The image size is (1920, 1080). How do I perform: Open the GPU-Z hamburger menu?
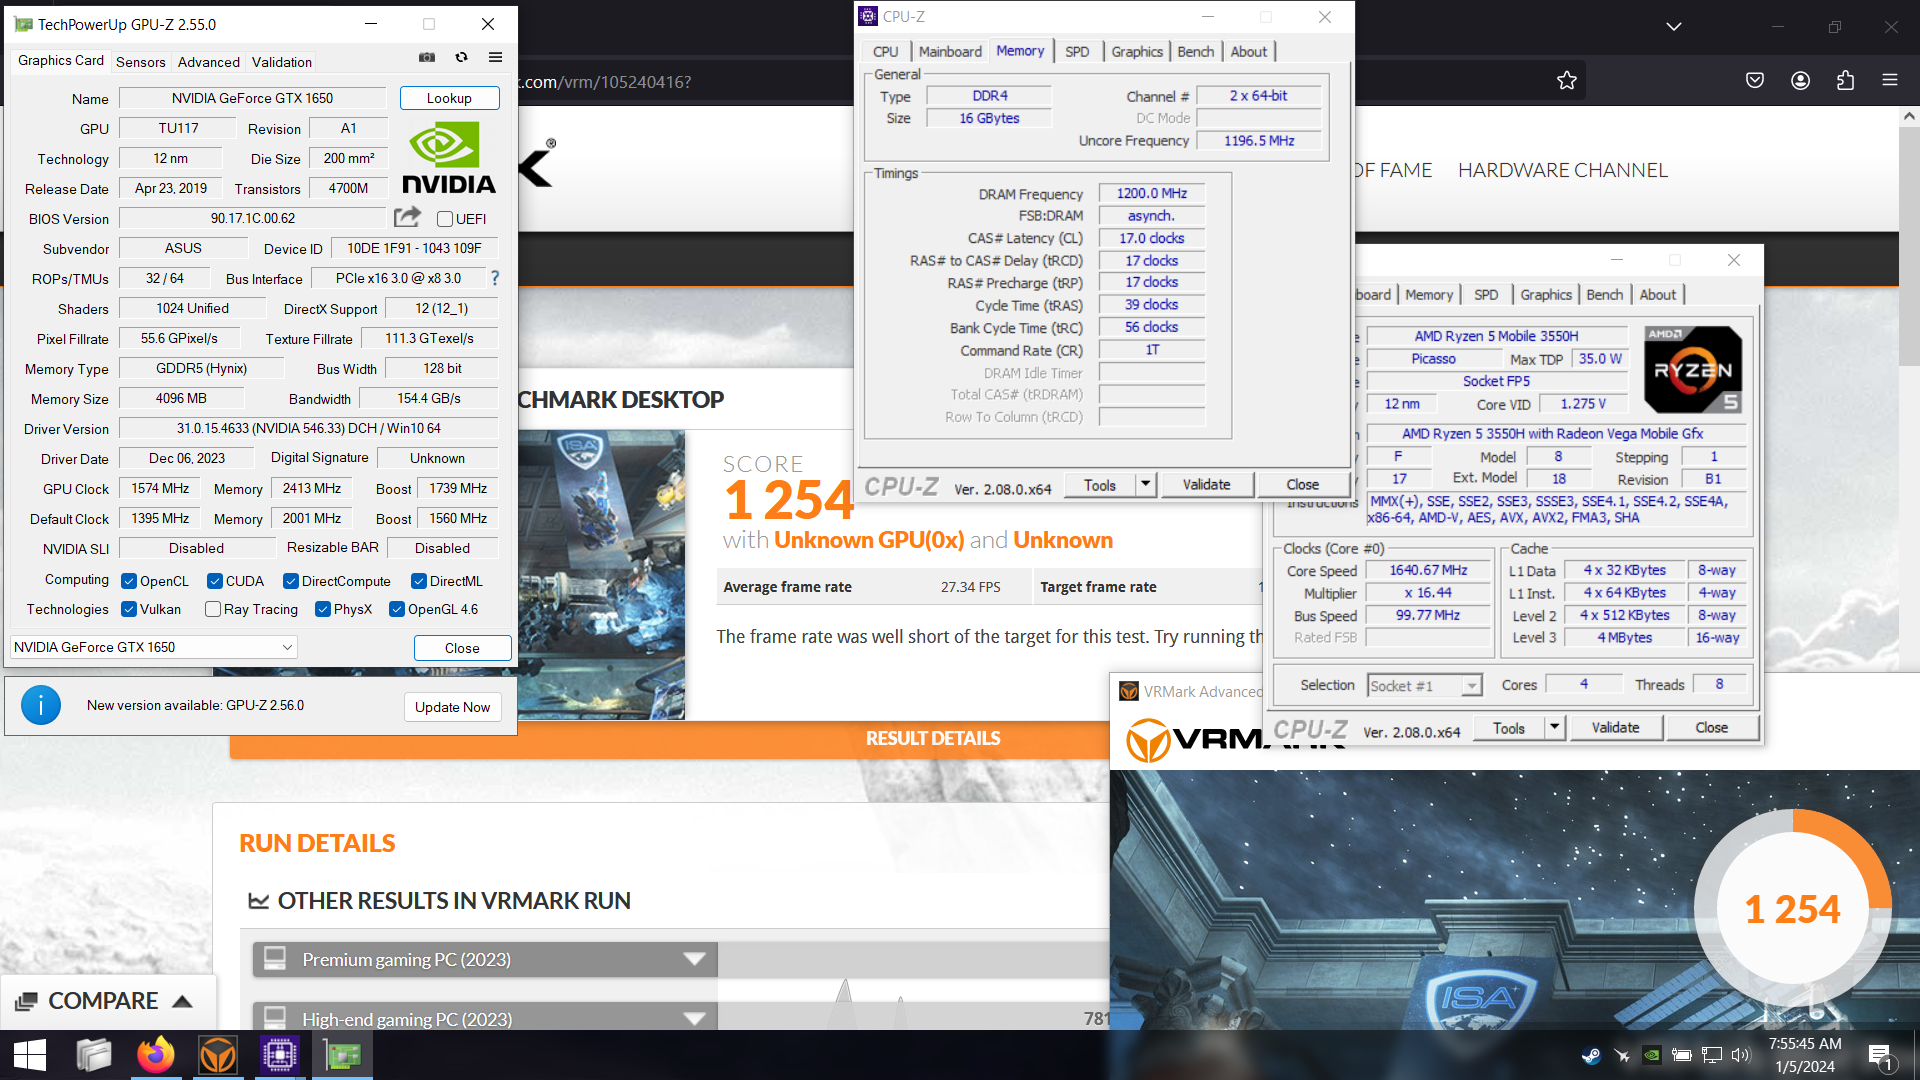point(495,58)
